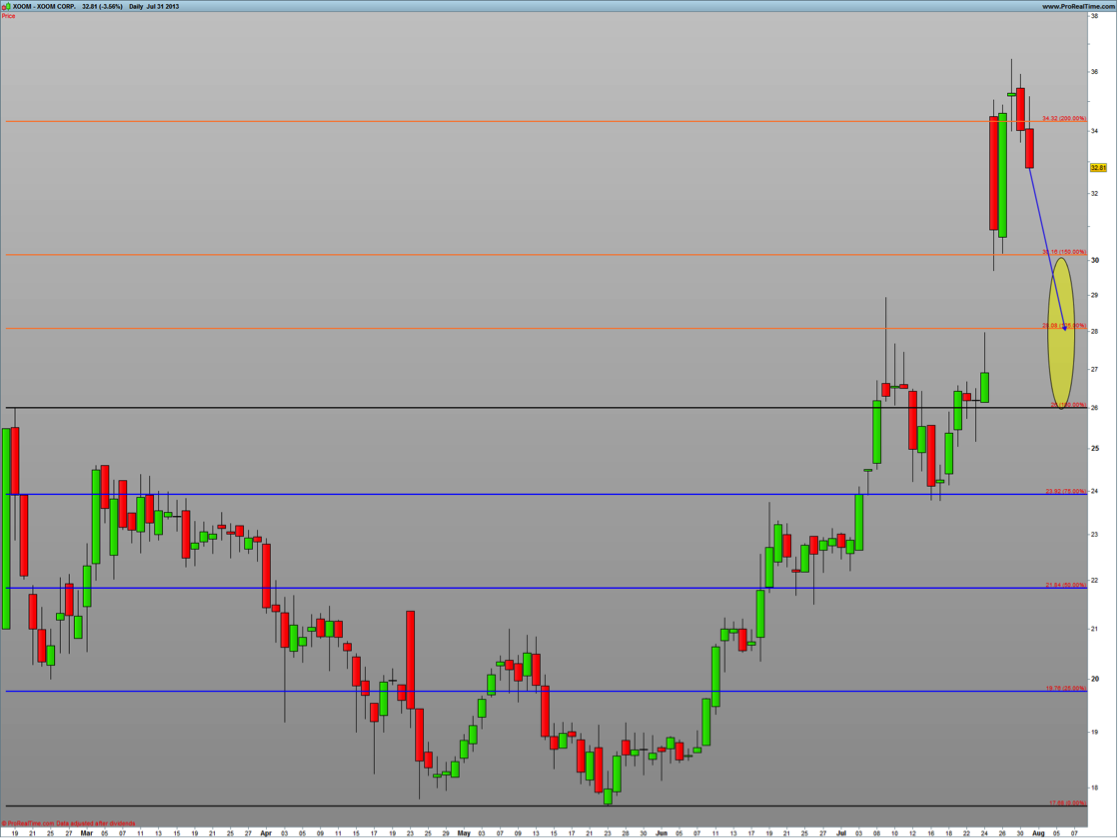Viewport: 1118px width, 838px height.
Task: Click 'Jun' on the date axis
Action: point(661,832)
